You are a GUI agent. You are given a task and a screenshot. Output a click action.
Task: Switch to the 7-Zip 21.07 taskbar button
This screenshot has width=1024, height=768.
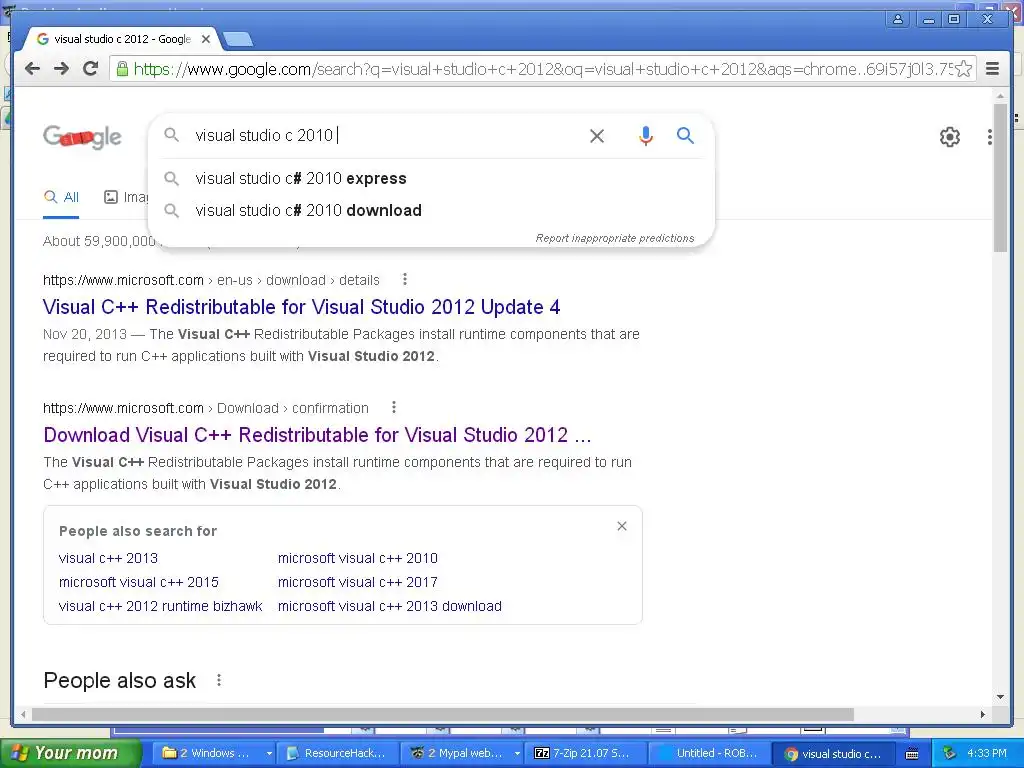coord(584,753)
